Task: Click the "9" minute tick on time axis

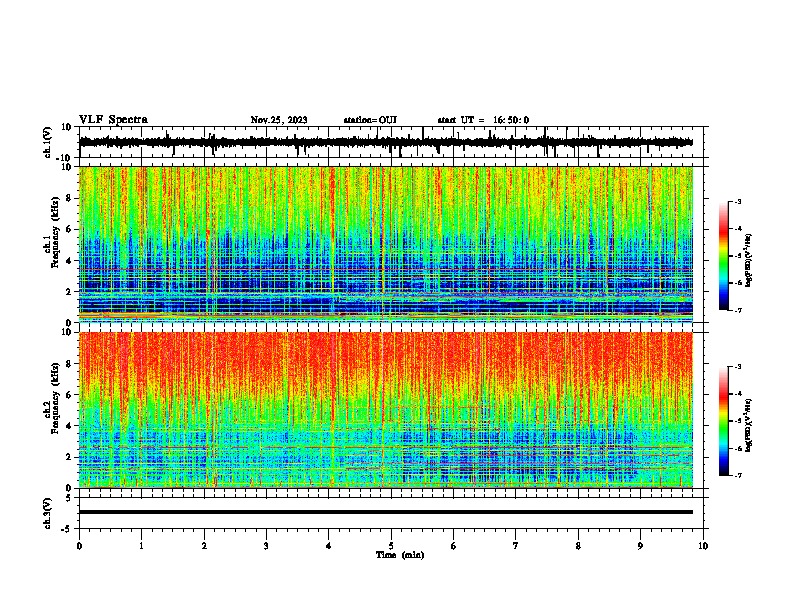Action: [640, 546]
